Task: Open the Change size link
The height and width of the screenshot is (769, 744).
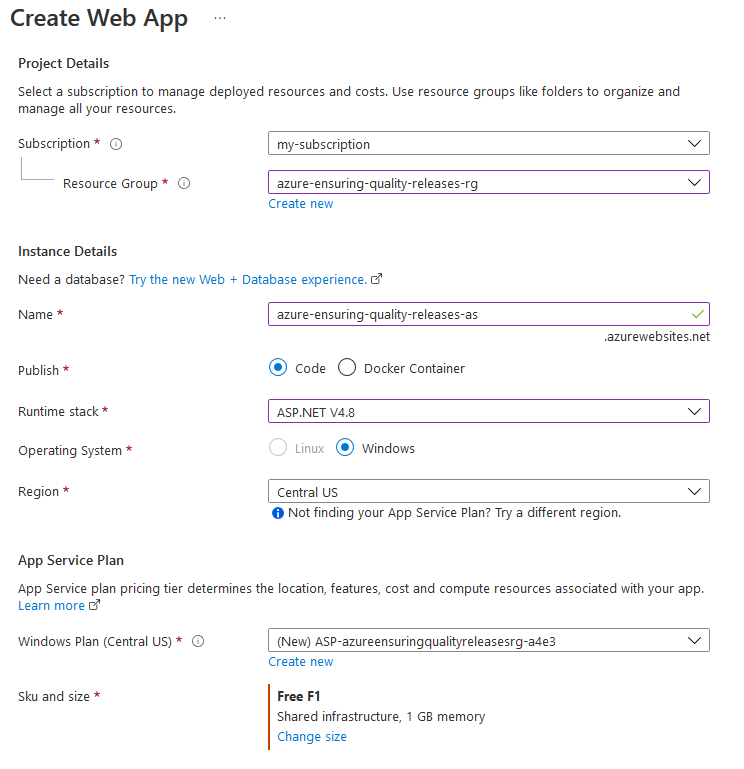Action: click(312, 737)
